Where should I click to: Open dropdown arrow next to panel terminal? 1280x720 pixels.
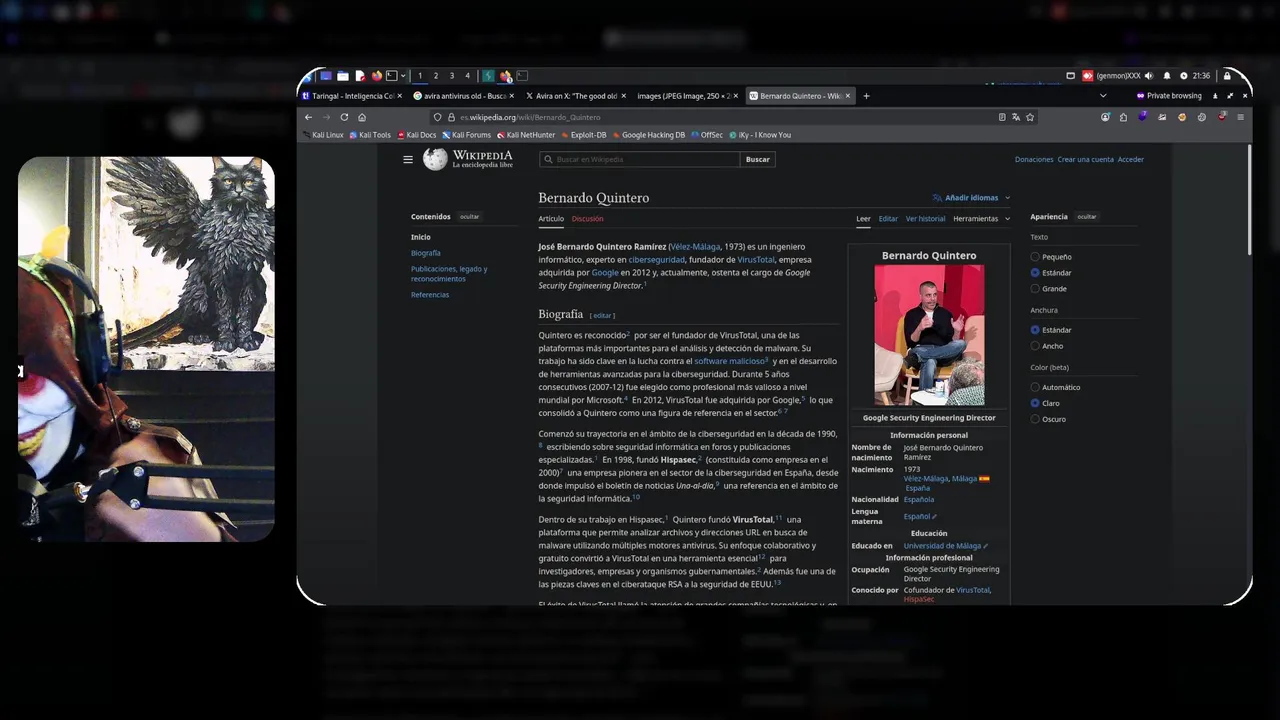coord(402,75)
